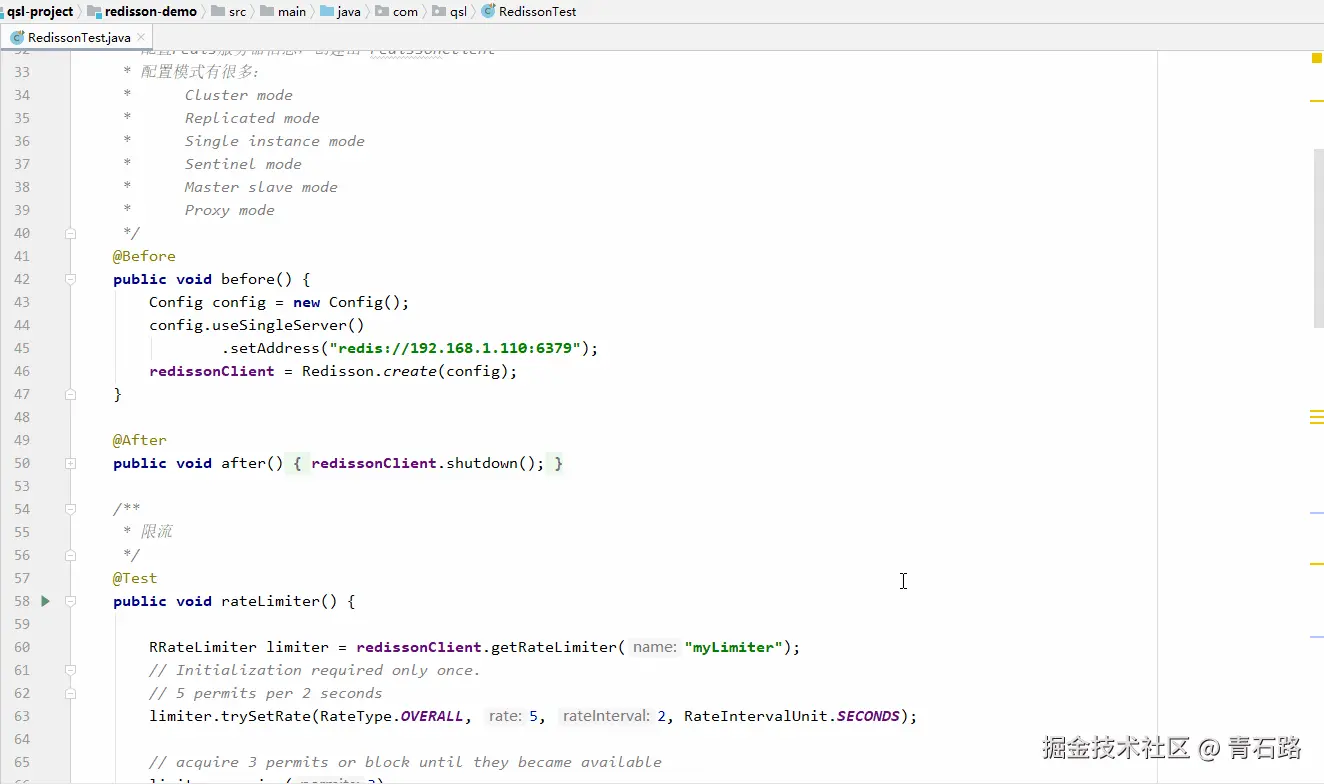
Task: Click the RedissonTest class icon in breadcrumb
Action: (x=488, y=12)
